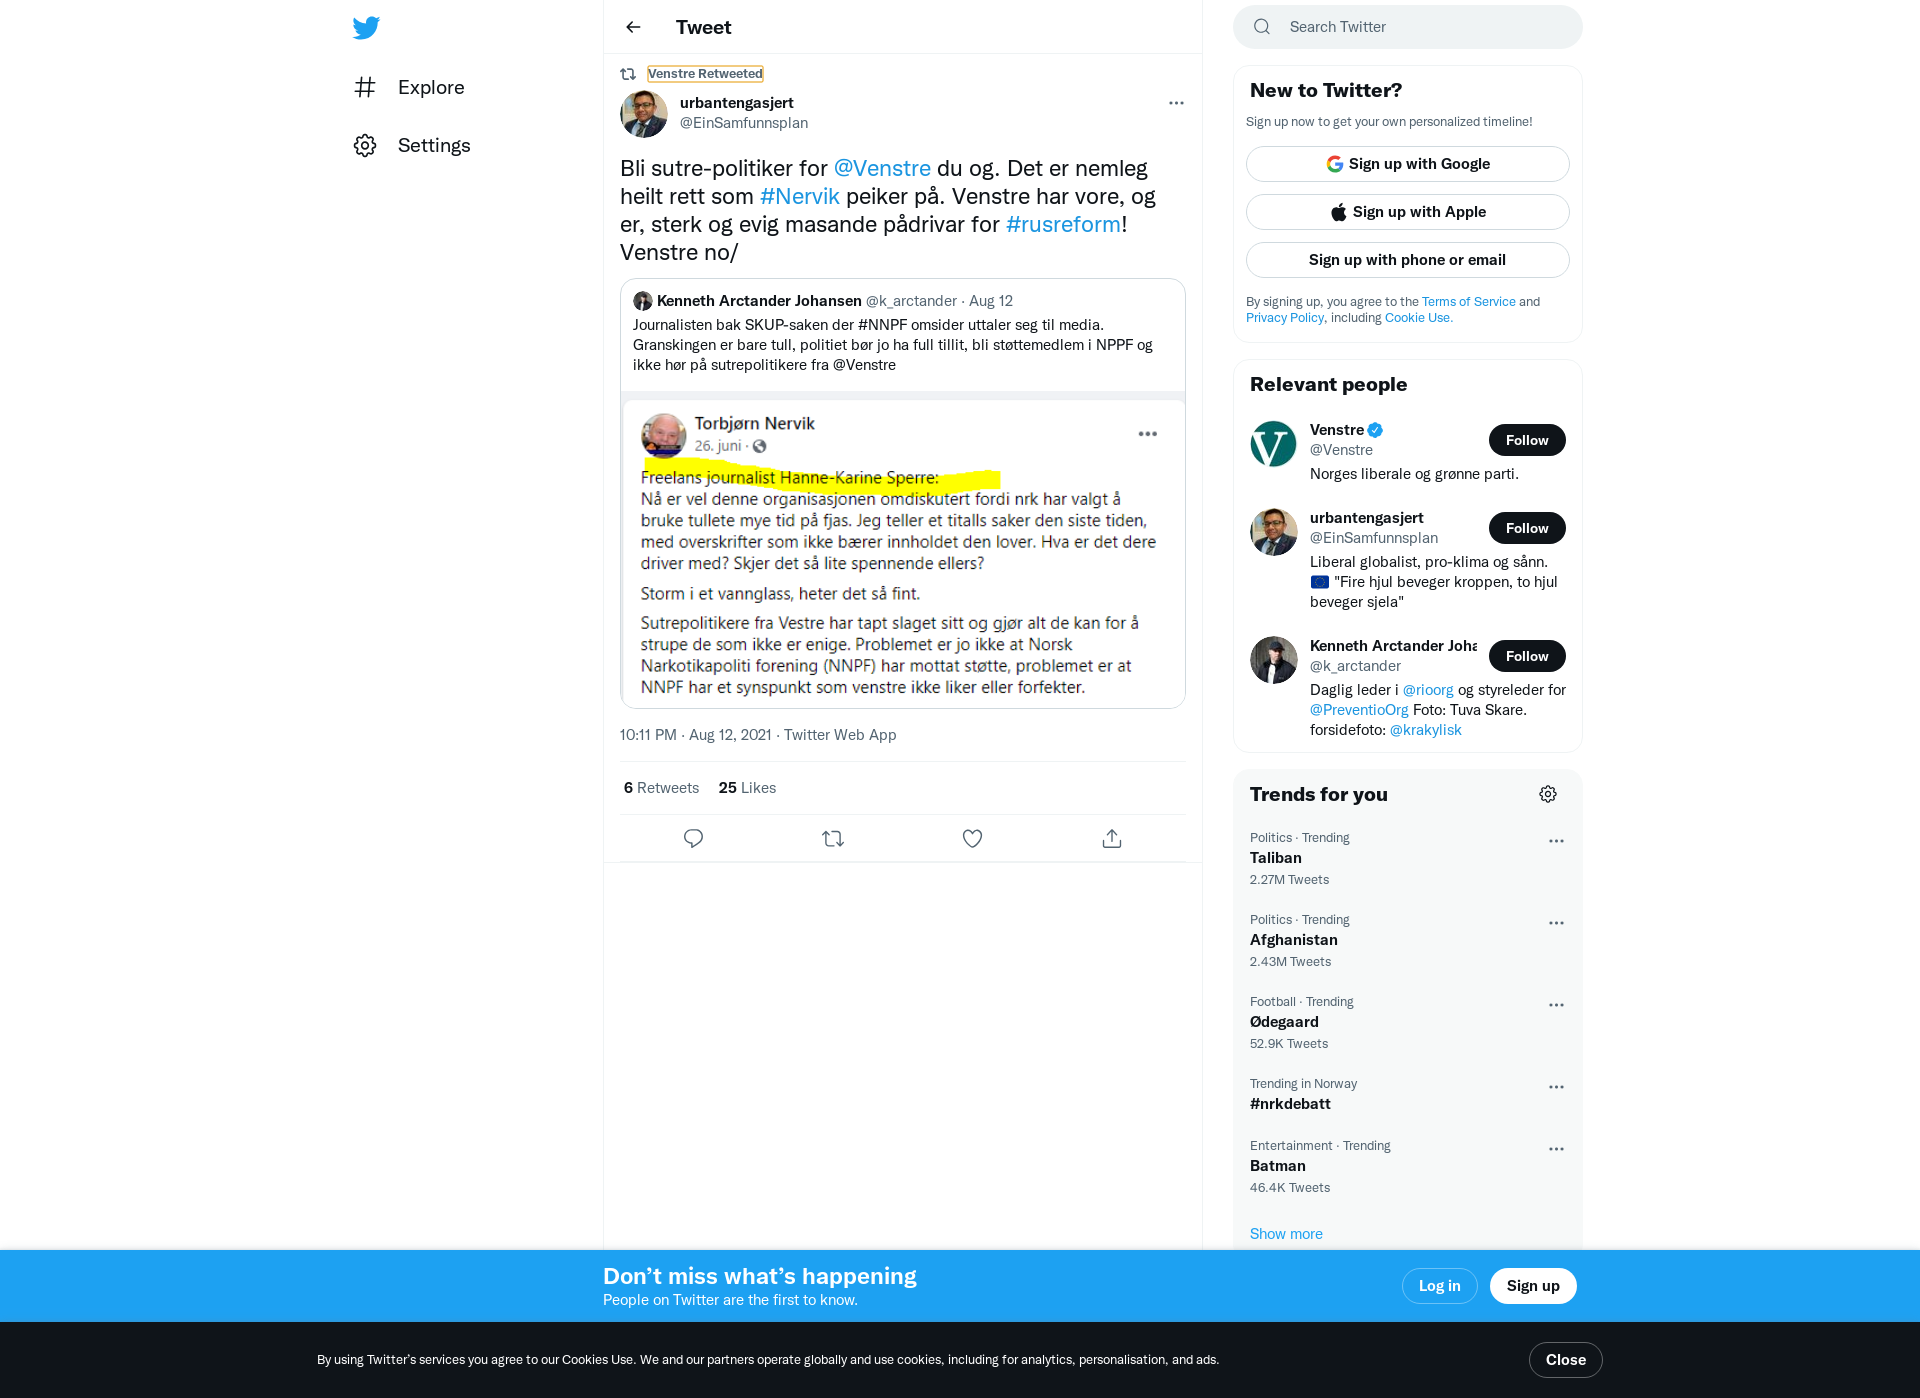Viewport: 1920px width, 1398px height.
Task: Go back using the arrow icon
Action: click(x=633, y=27)
